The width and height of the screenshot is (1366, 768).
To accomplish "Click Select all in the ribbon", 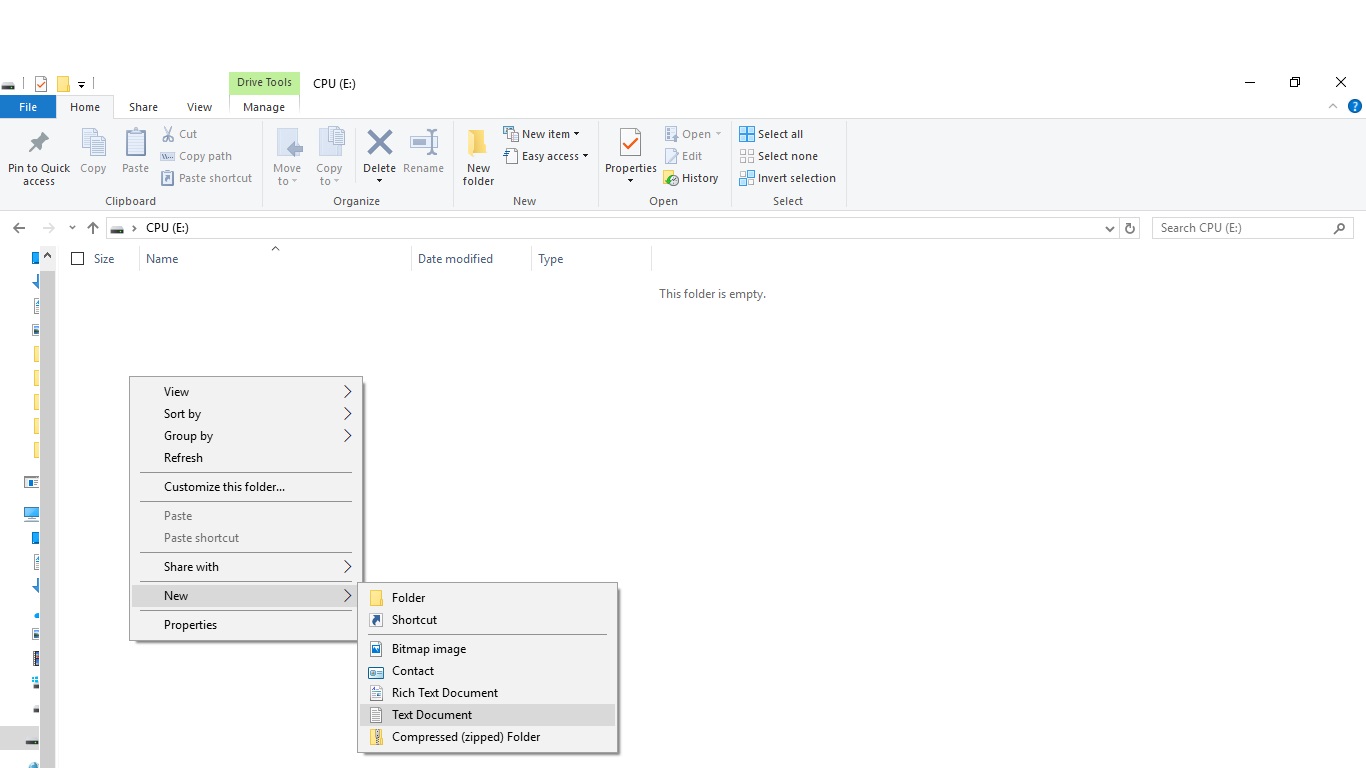I will [771, 134].
